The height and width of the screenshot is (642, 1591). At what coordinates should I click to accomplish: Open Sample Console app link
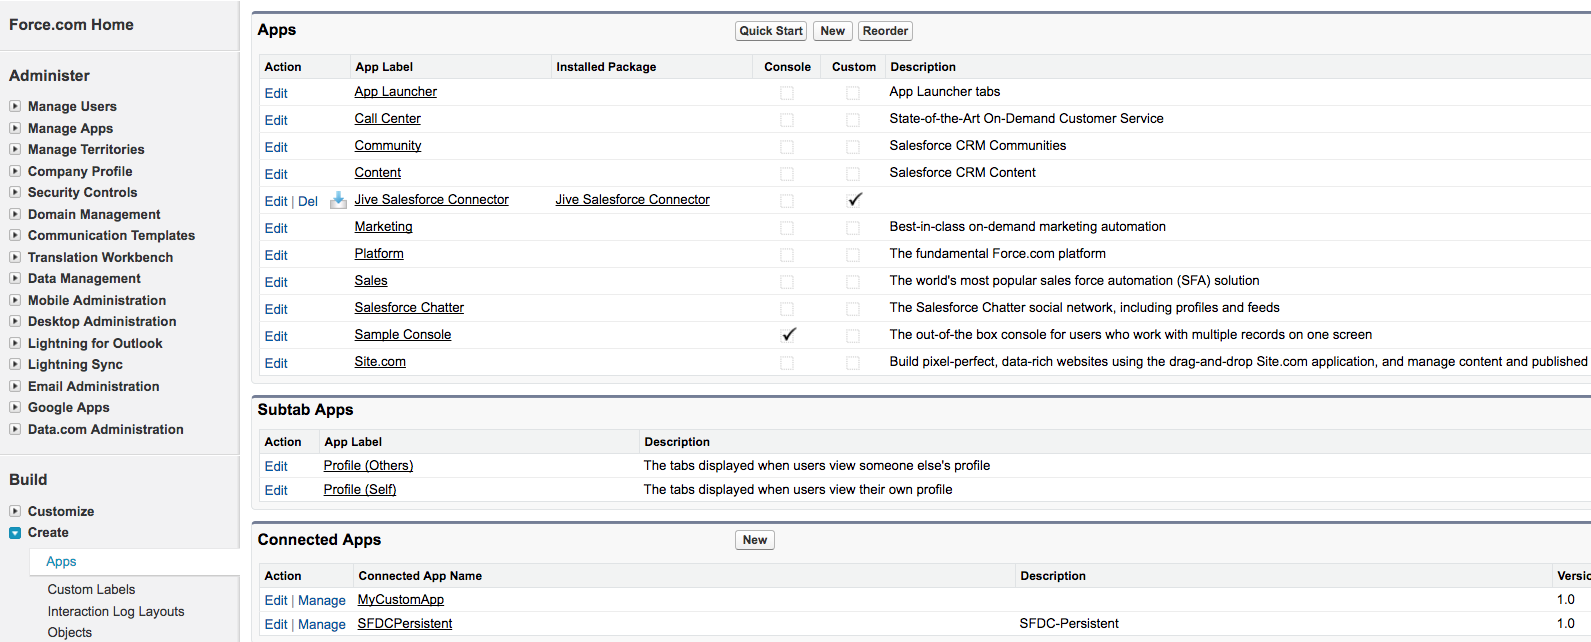pos(403,334)
